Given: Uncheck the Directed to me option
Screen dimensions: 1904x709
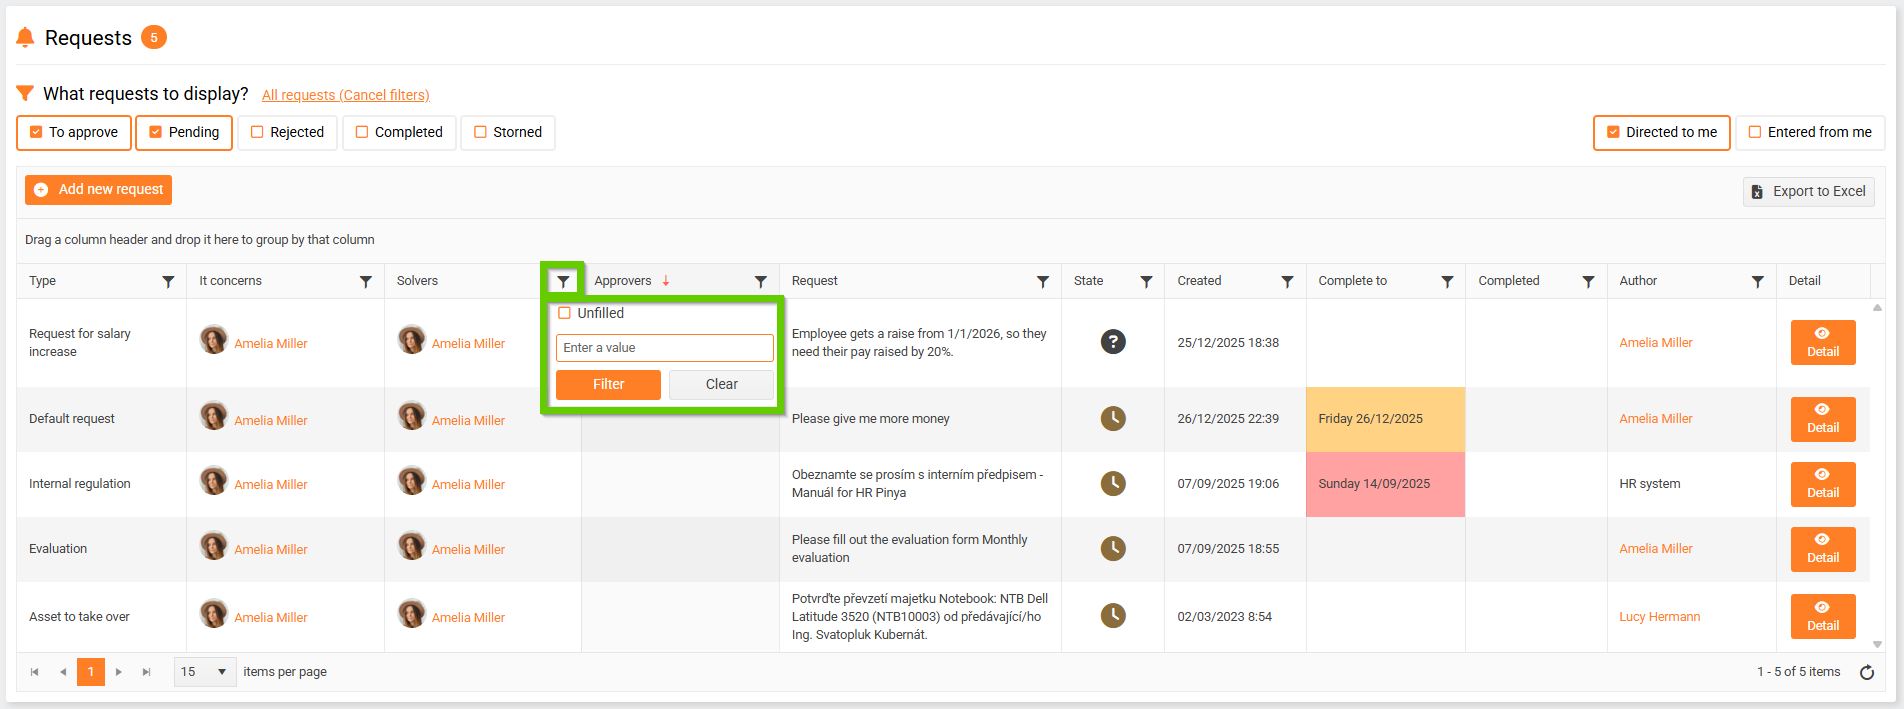Looking at the screenshot, I should [1613, 132].
